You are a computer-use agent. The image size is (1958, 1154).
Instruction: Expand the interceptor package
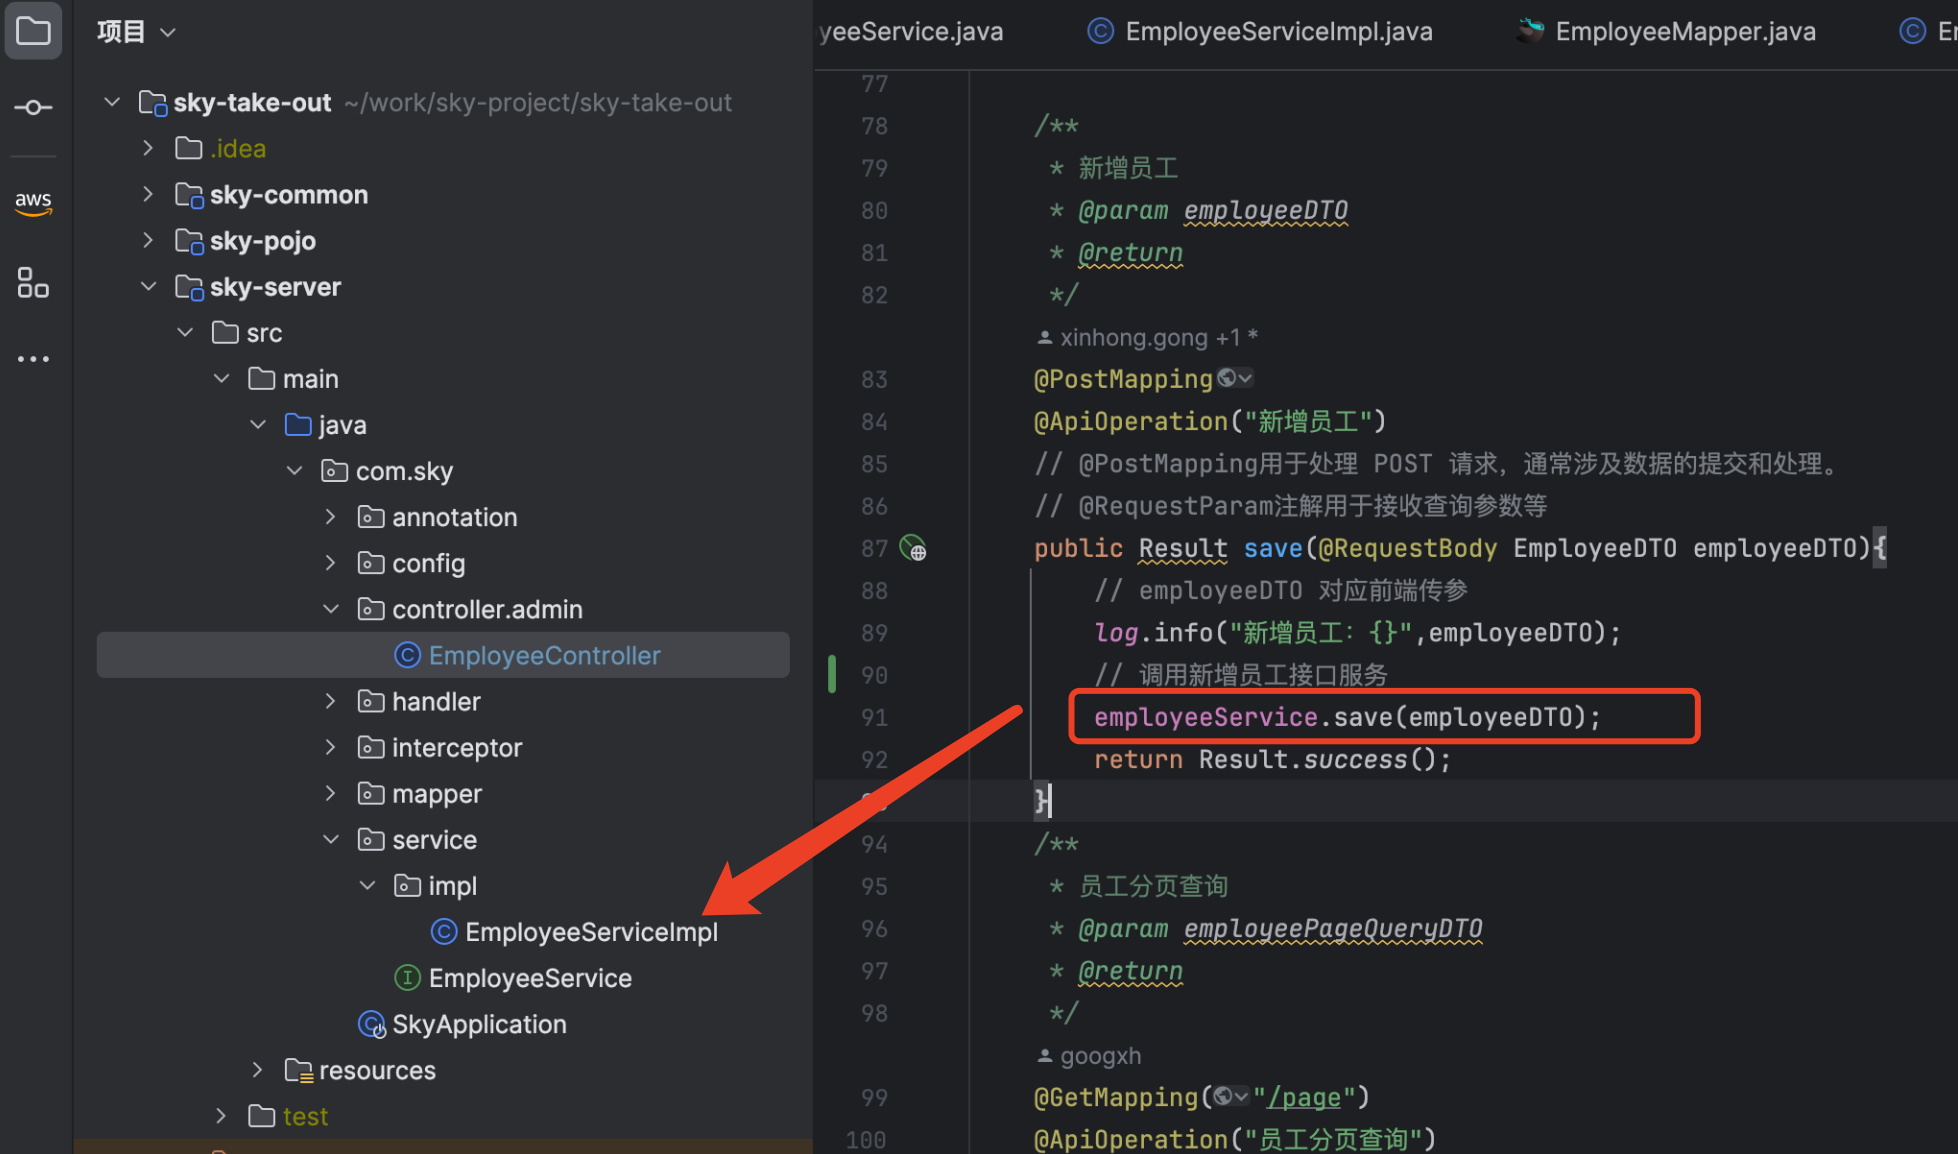pos(331,747)
